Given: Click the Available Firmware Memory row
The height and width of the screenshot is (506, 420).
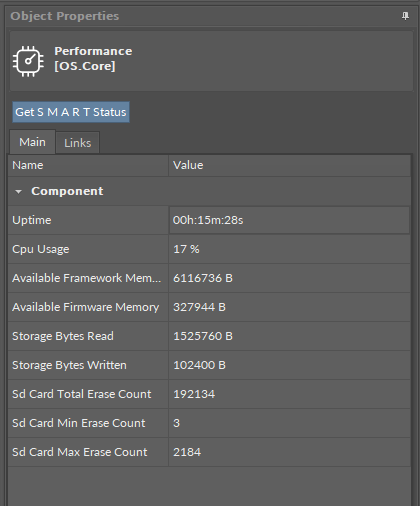Looking at the screenshot, I should pyautogui.click(x=209, y=307).
